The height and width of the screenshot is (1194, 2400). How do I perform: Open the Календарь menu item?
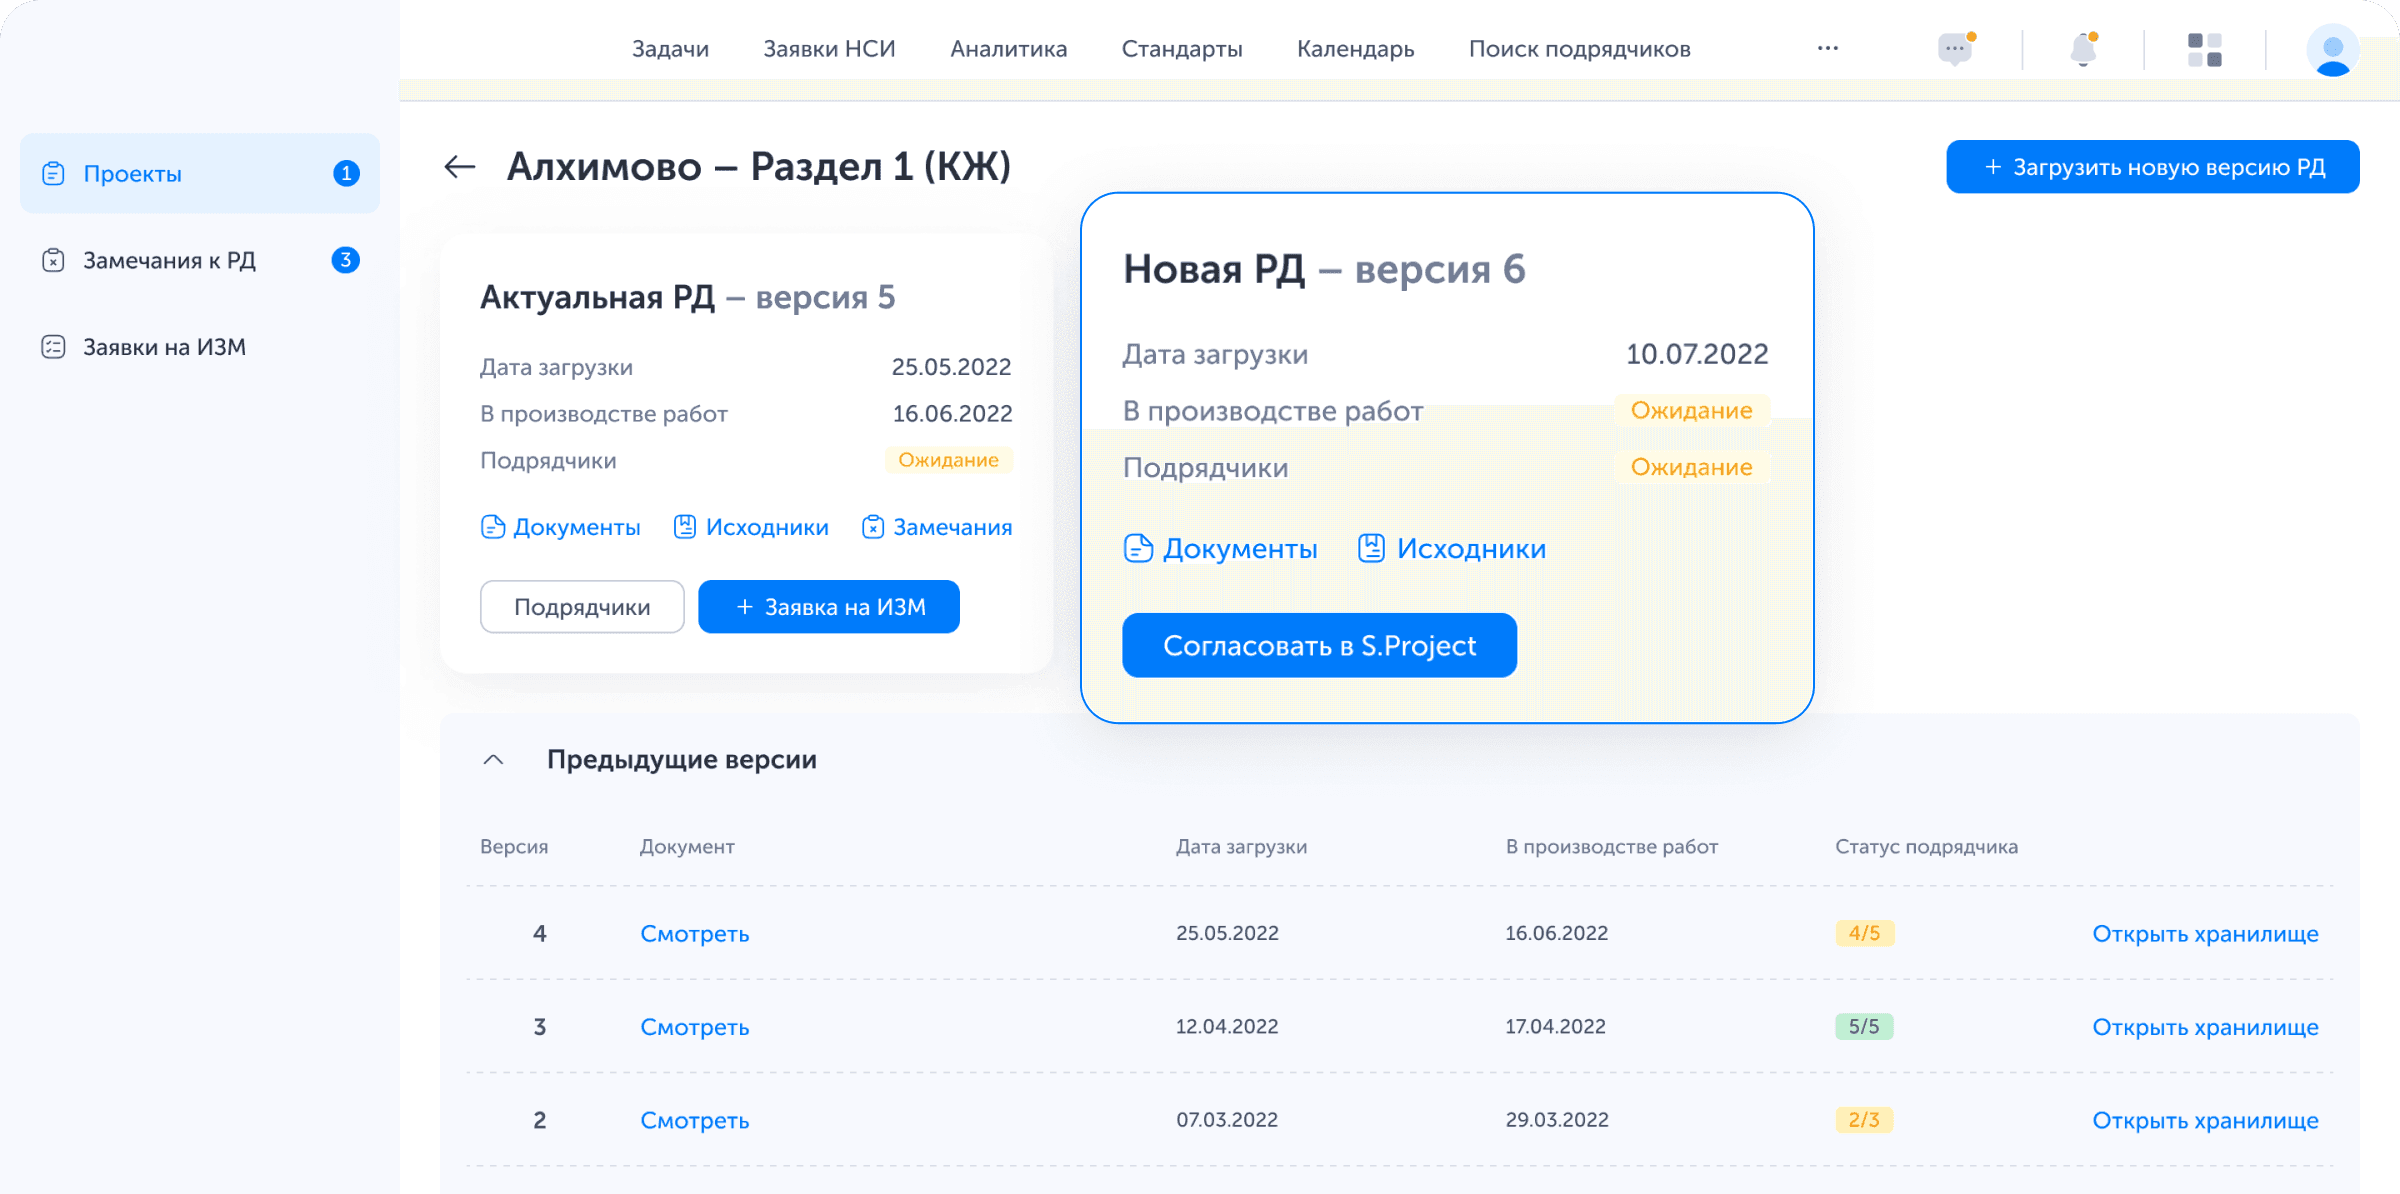1355,49
